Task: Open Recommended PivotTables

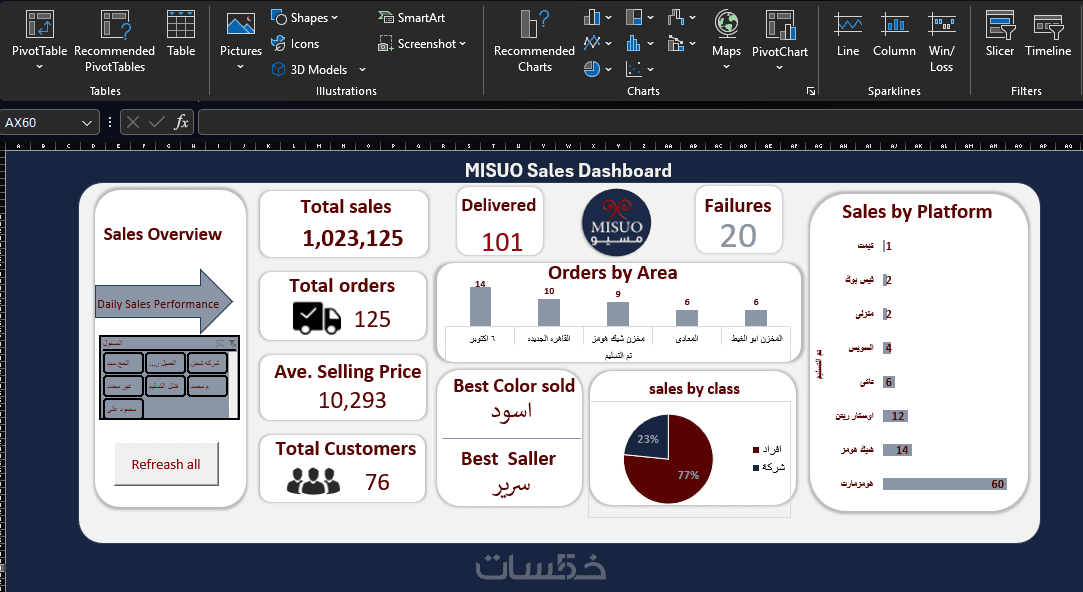Action: [115, 41]
